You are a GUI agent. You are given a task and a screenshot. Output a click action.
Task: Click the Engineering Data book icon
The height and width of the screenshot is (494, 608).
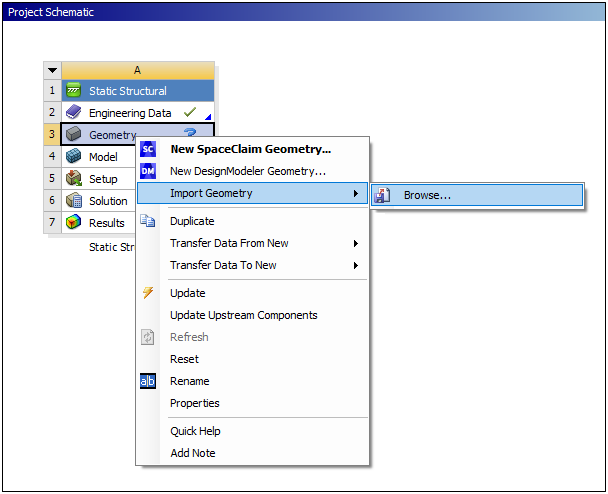[73, 112]
